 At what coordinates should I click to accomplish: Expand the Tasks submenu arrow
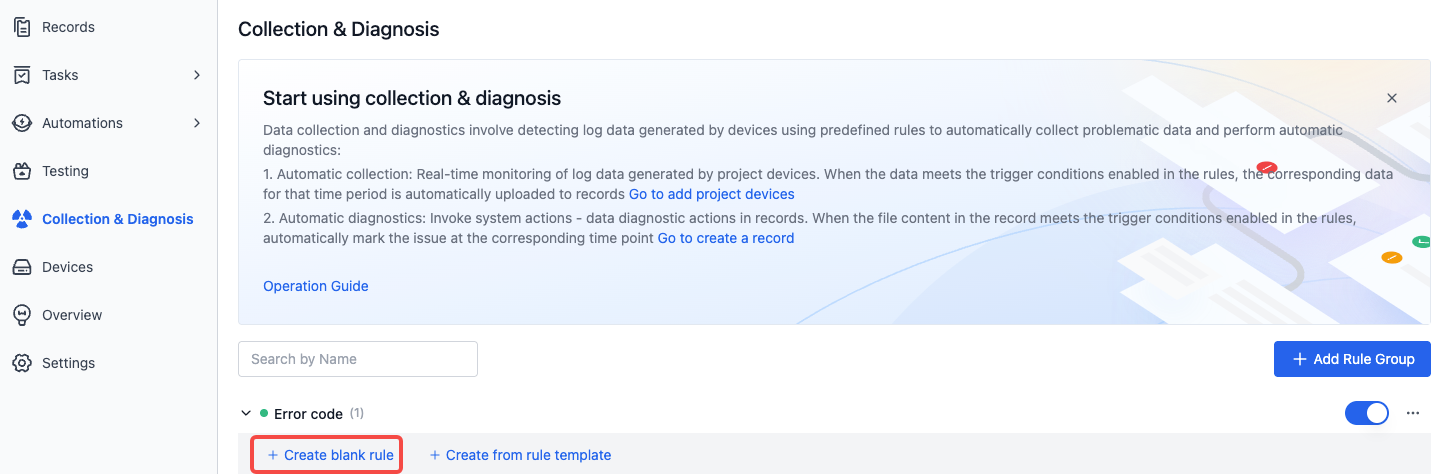(x=197, y=75)
